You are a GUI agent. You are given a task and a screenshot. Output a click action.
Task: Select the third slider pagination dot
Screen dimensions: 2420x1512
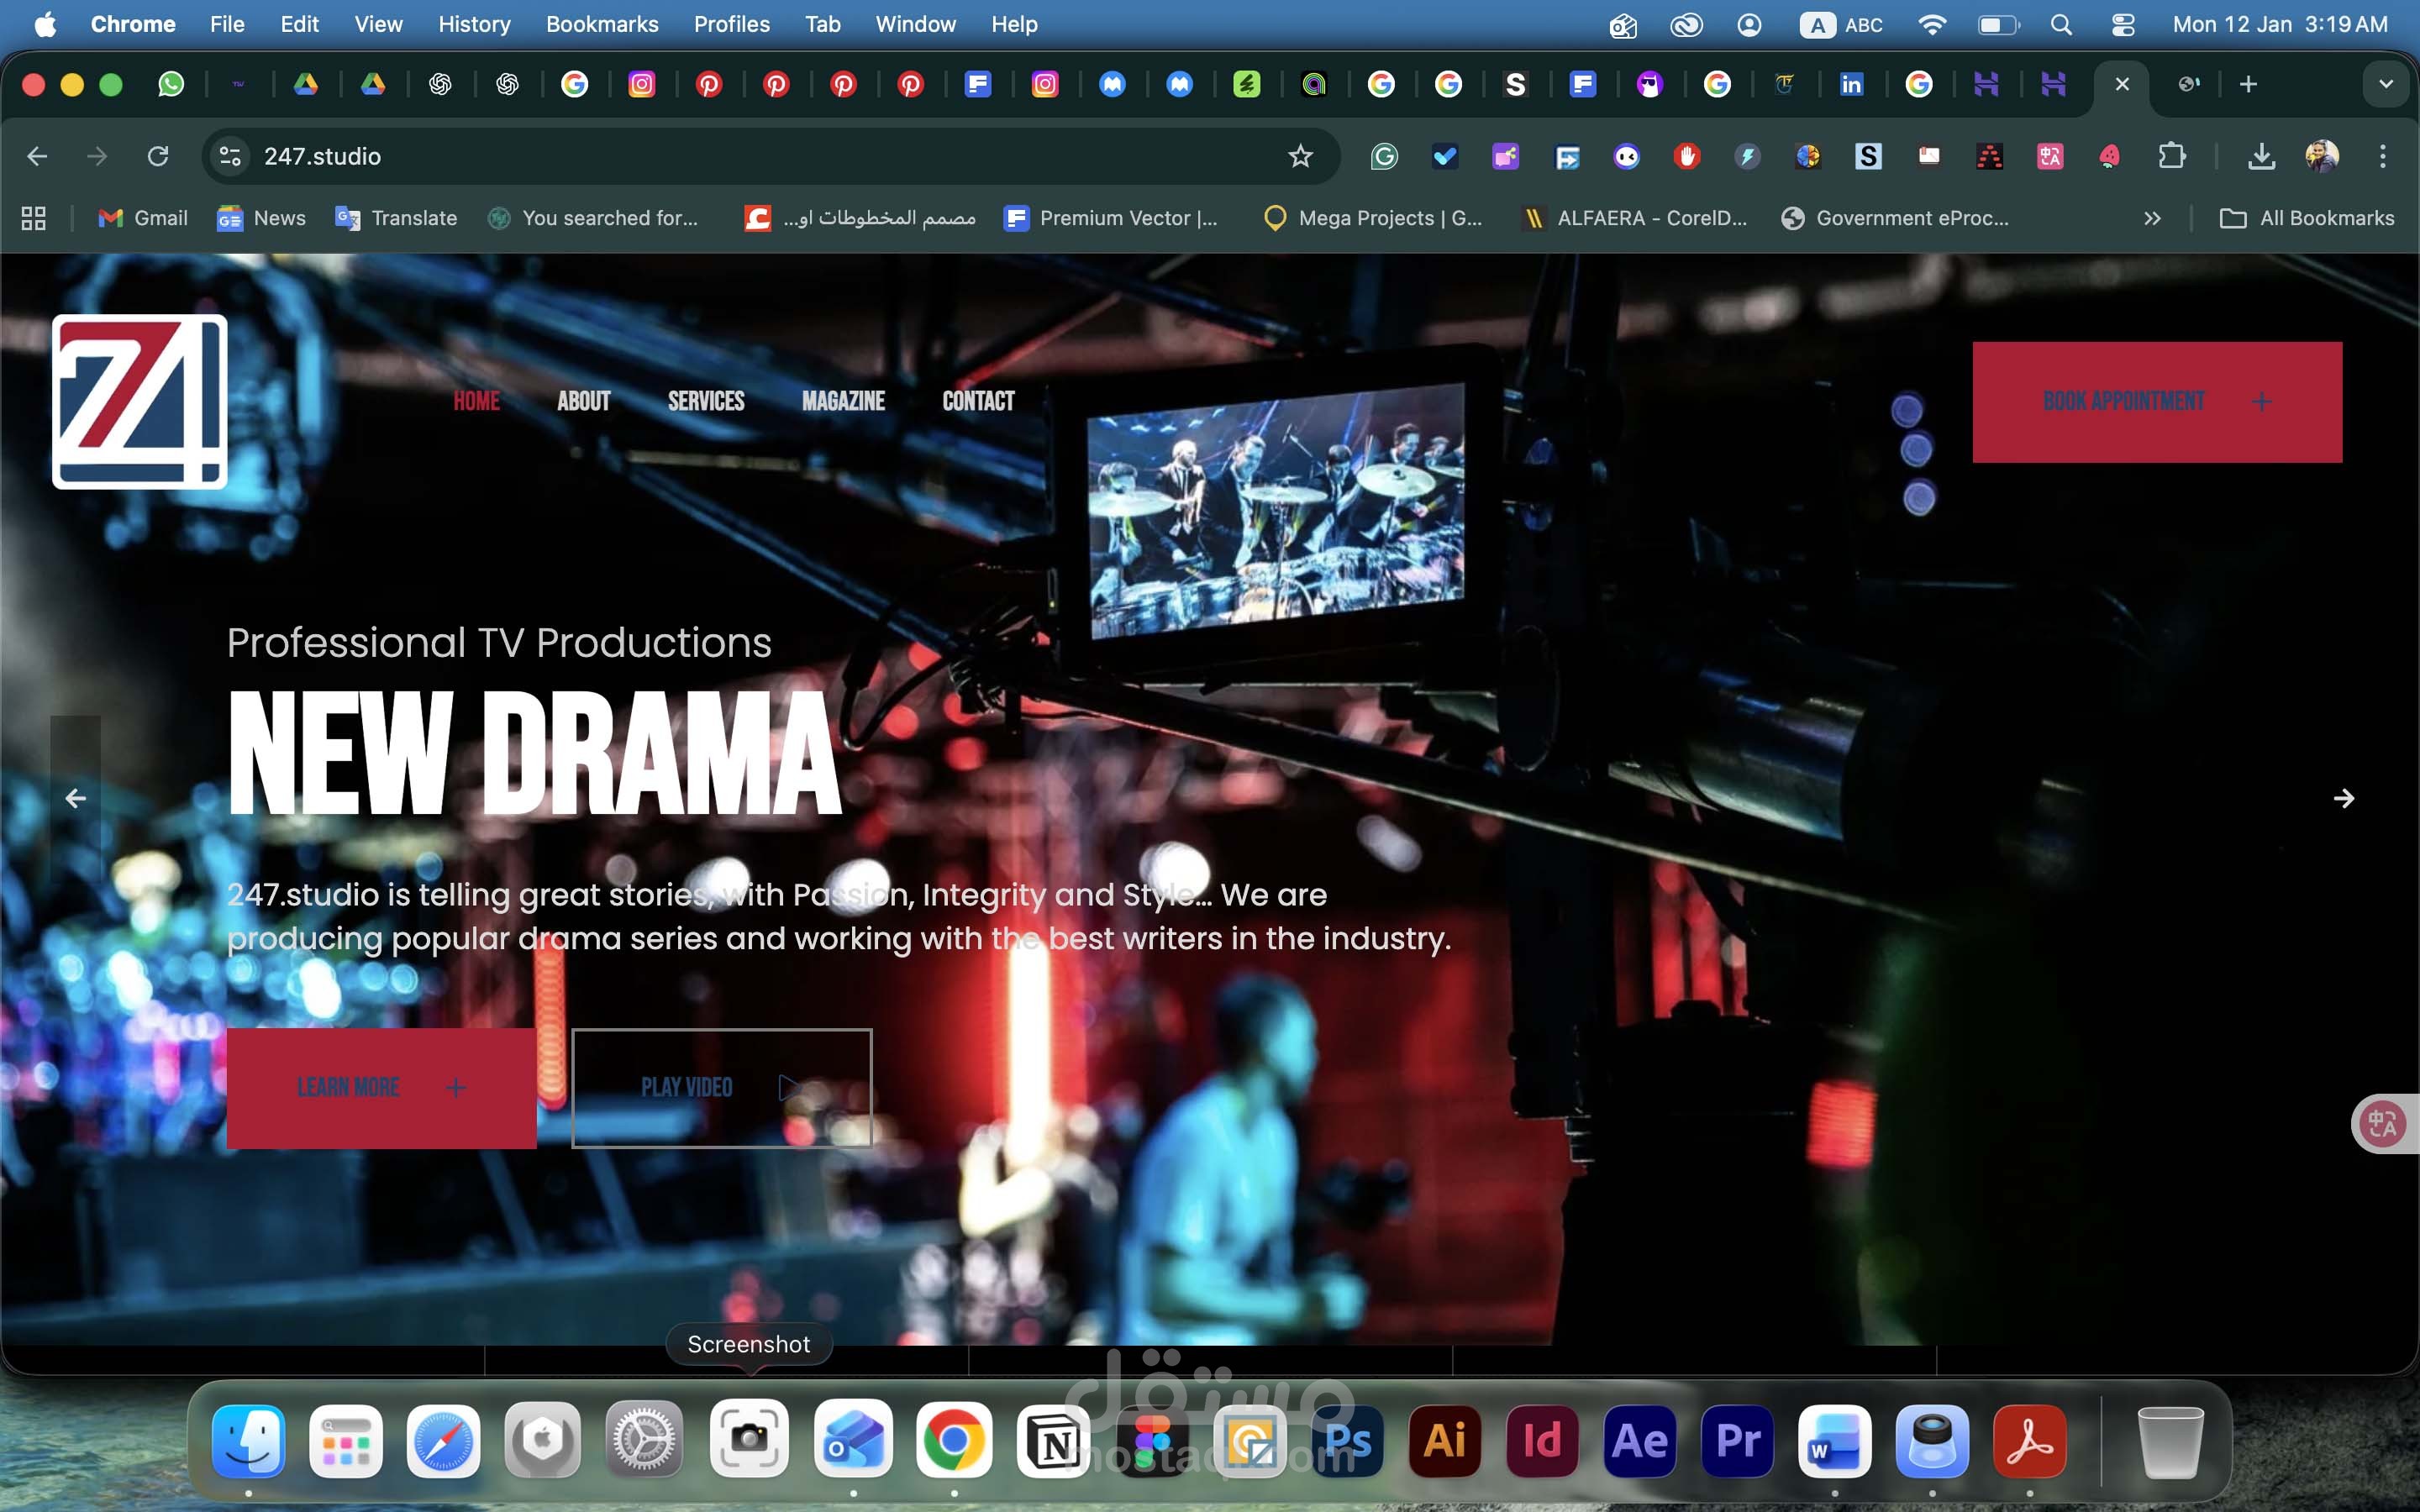tap(1919, 497)
